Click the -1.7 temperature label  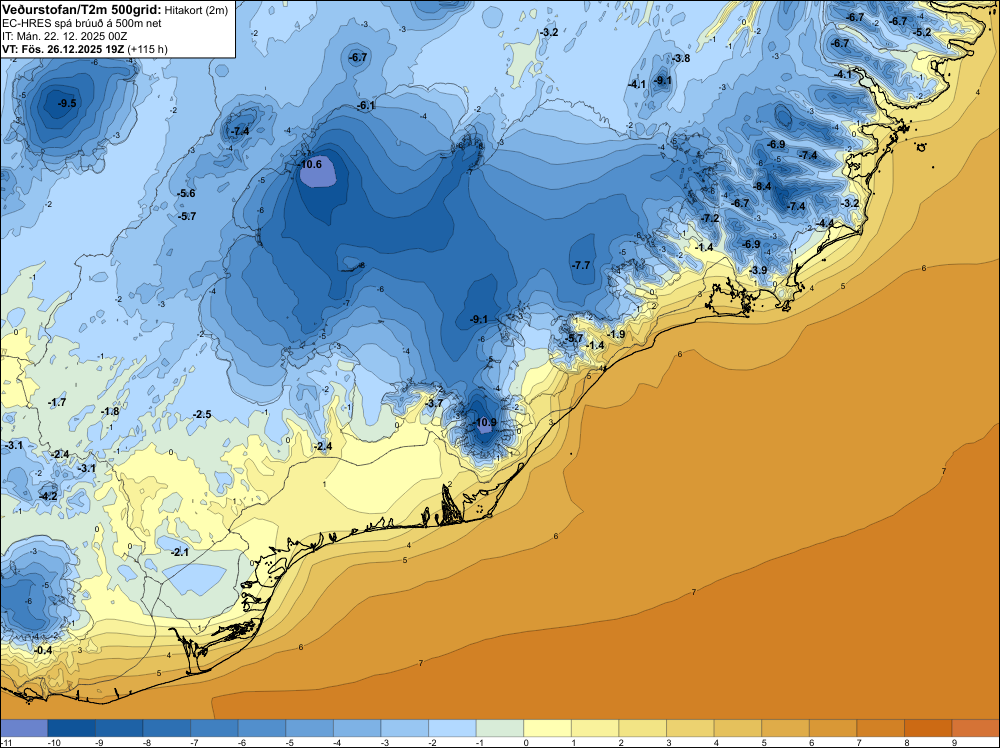pyautogui.click(x=57, y=402)
